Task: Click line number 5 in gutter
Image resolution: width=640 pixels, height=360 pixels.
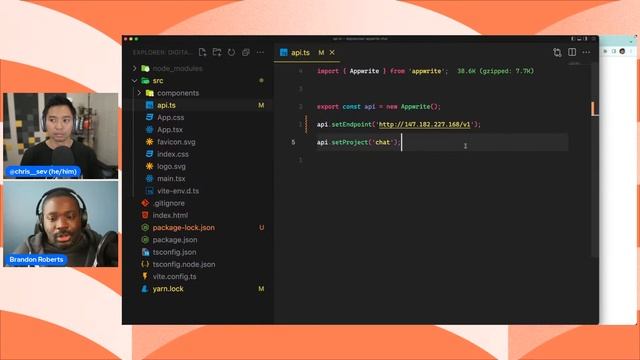Action: (293, 142)
